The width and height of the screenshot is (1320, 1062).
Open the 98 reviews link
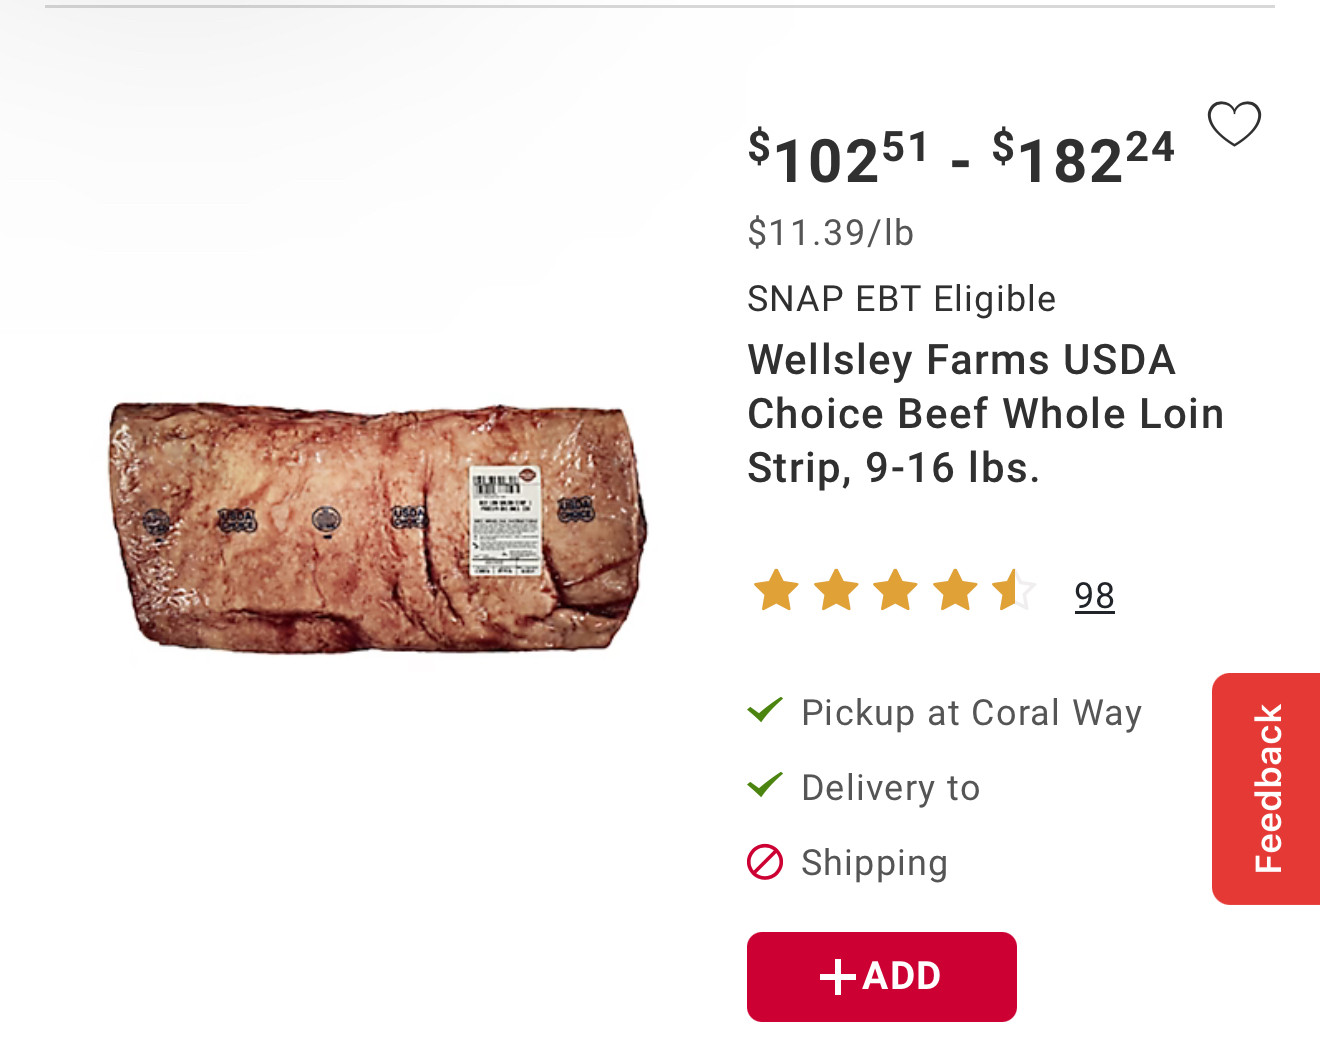click(1094, 596)
